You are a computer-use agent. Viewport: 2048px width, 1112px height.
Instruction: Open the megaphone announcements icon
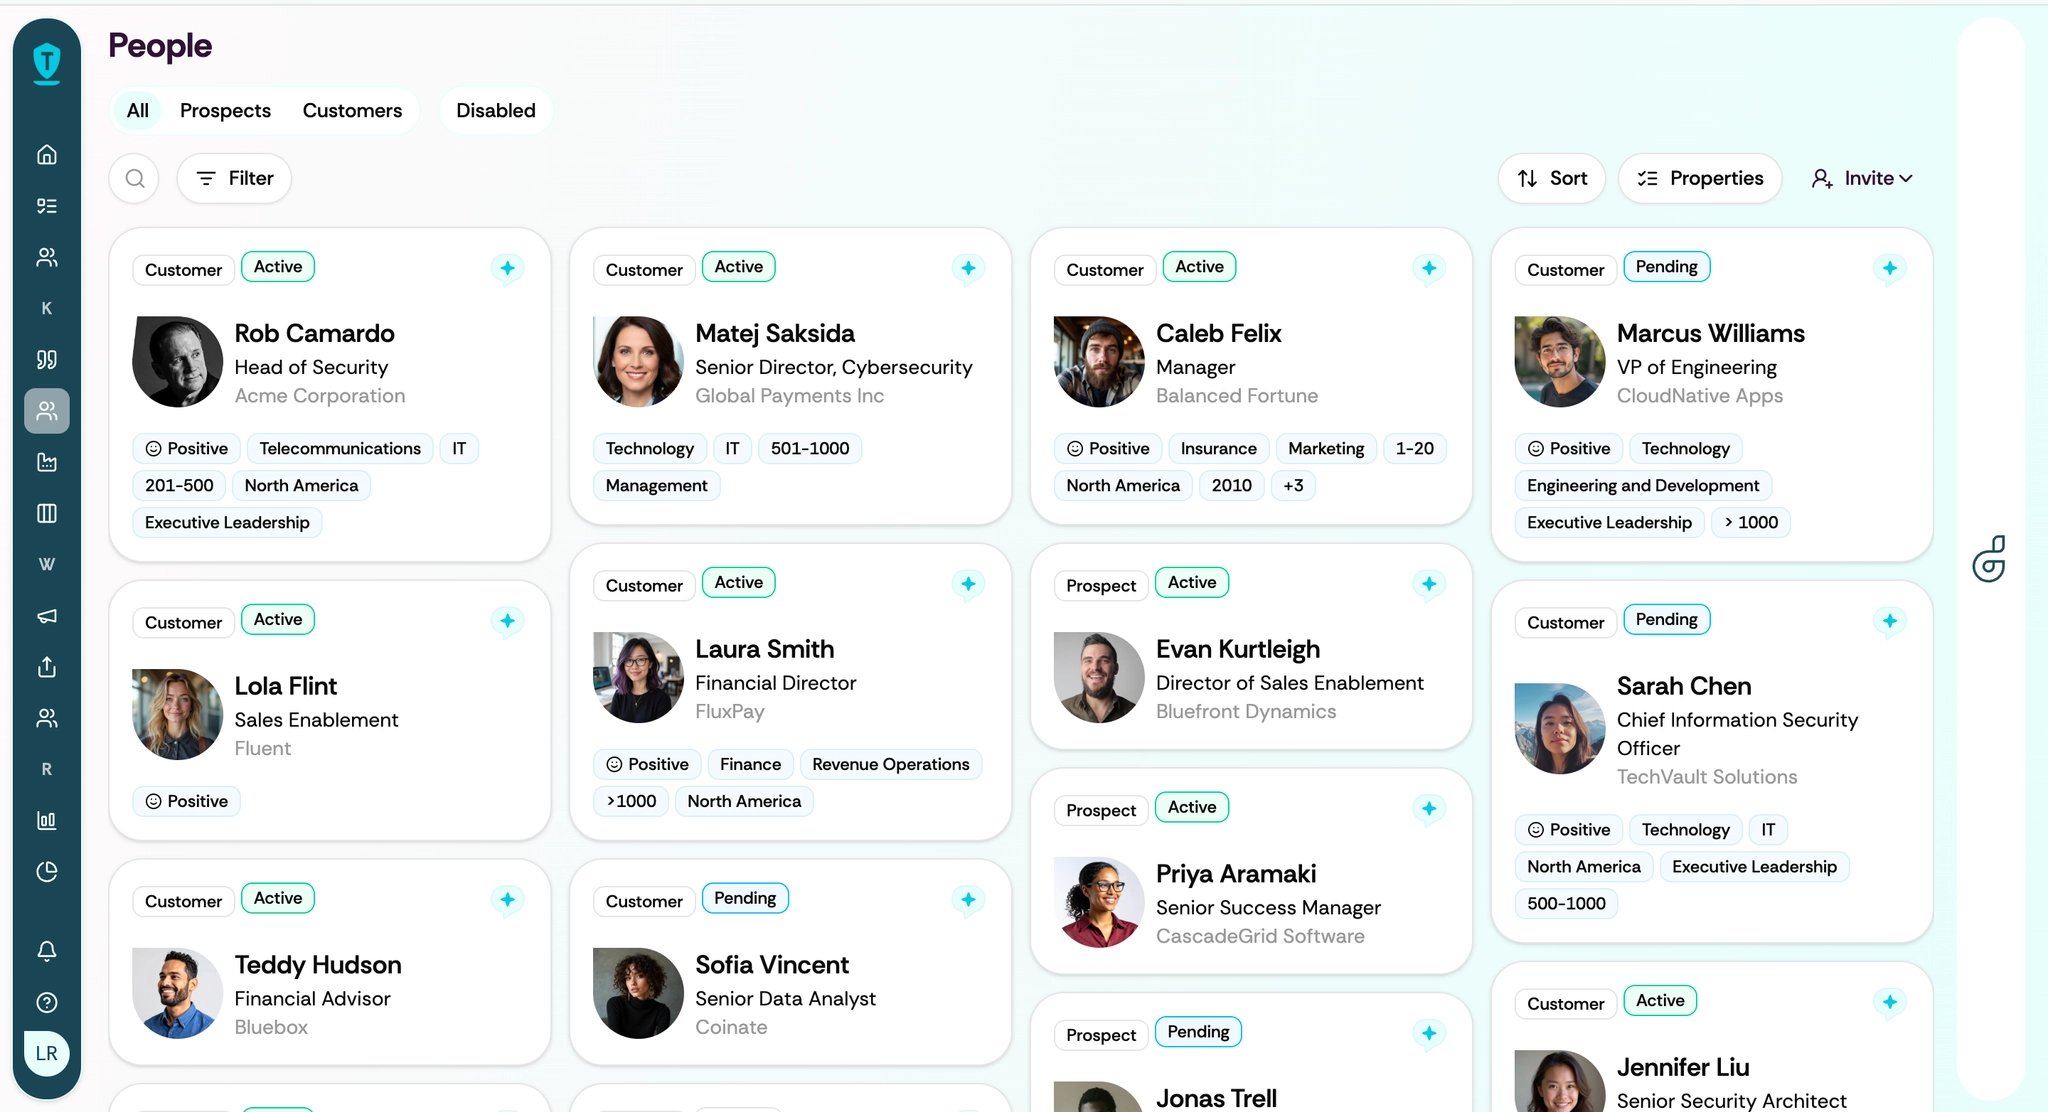click(x=47, y=616)
